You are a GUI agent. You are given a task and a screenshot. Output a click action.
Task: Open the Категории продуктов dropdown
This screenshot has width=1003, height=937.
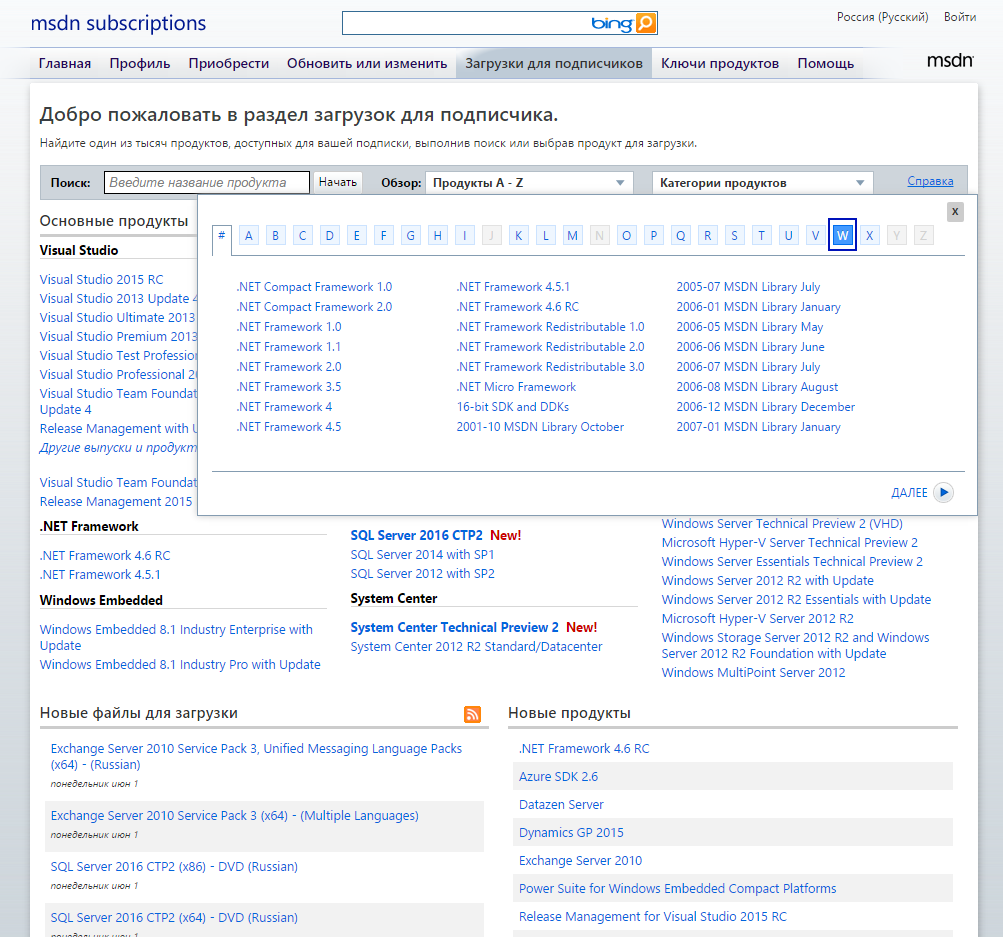tap(762, 183)
